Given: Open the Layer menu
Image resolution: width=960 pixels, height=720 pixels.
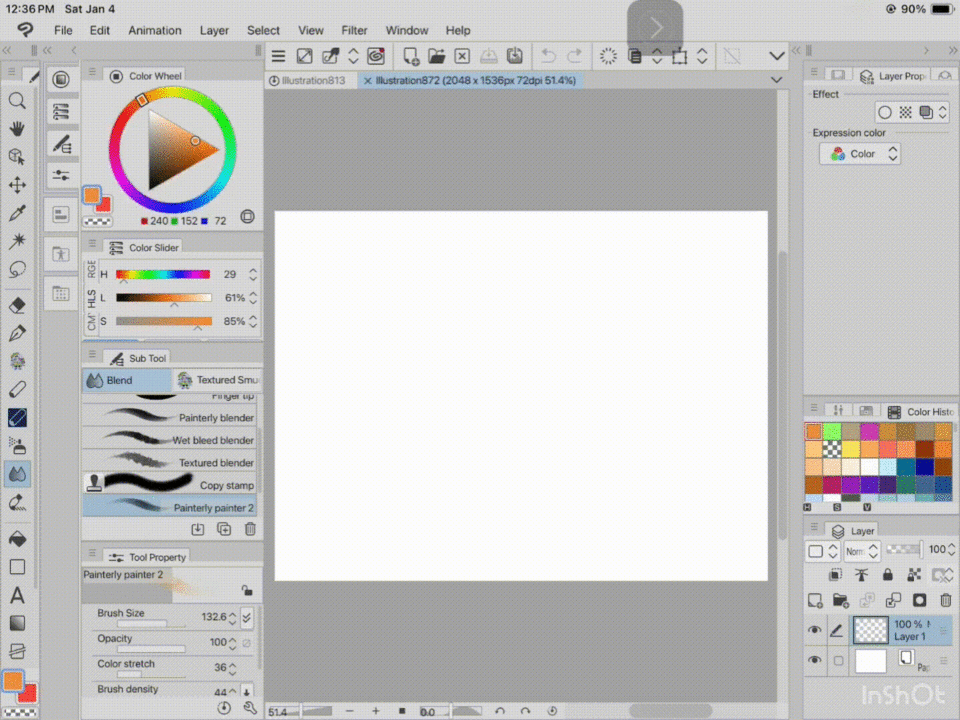Looking at the screenshot, I should [214, 31].
